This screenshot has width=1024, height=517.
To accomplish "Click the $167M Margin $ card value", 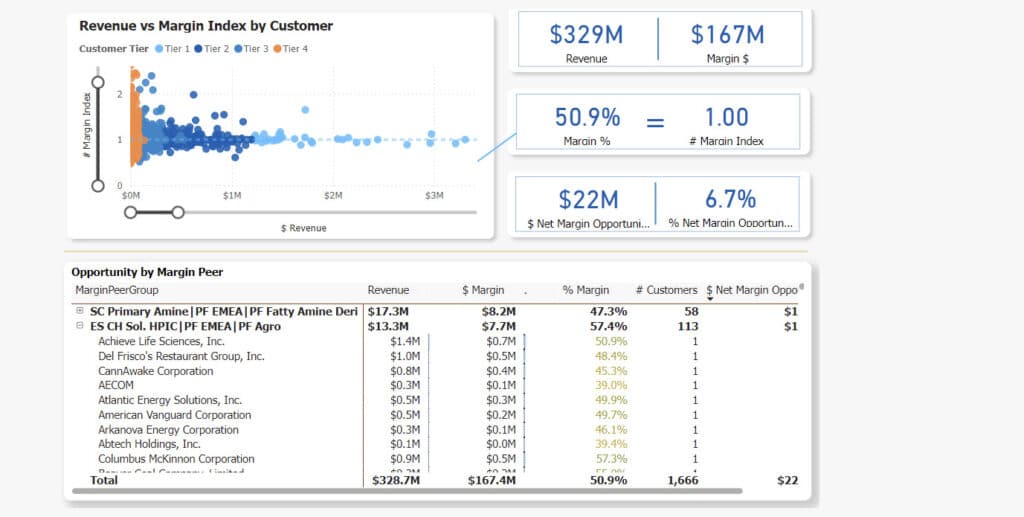I will pos(728,35).
